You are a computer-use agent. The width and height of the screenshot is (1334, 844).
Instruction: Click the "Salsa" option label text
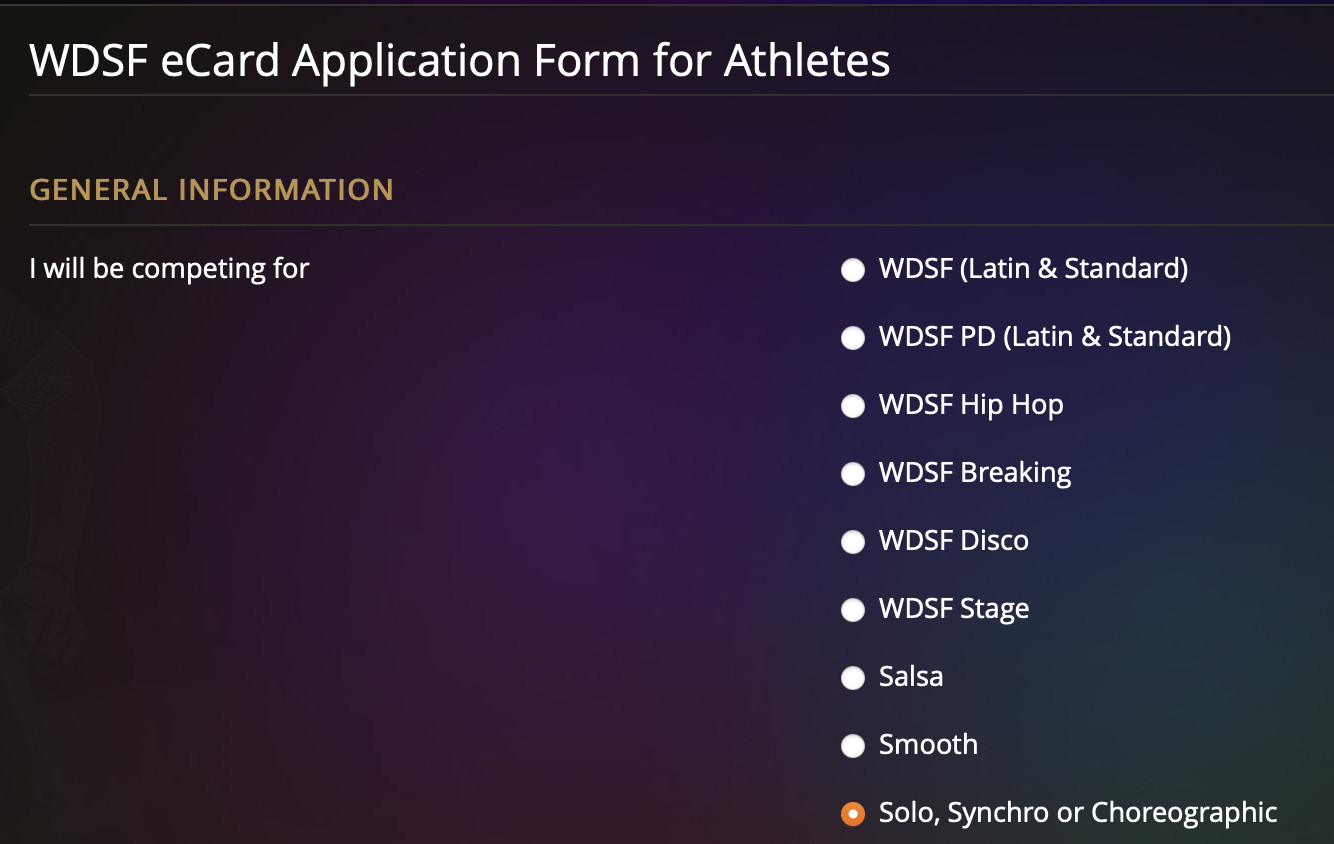tap(910, 677)
